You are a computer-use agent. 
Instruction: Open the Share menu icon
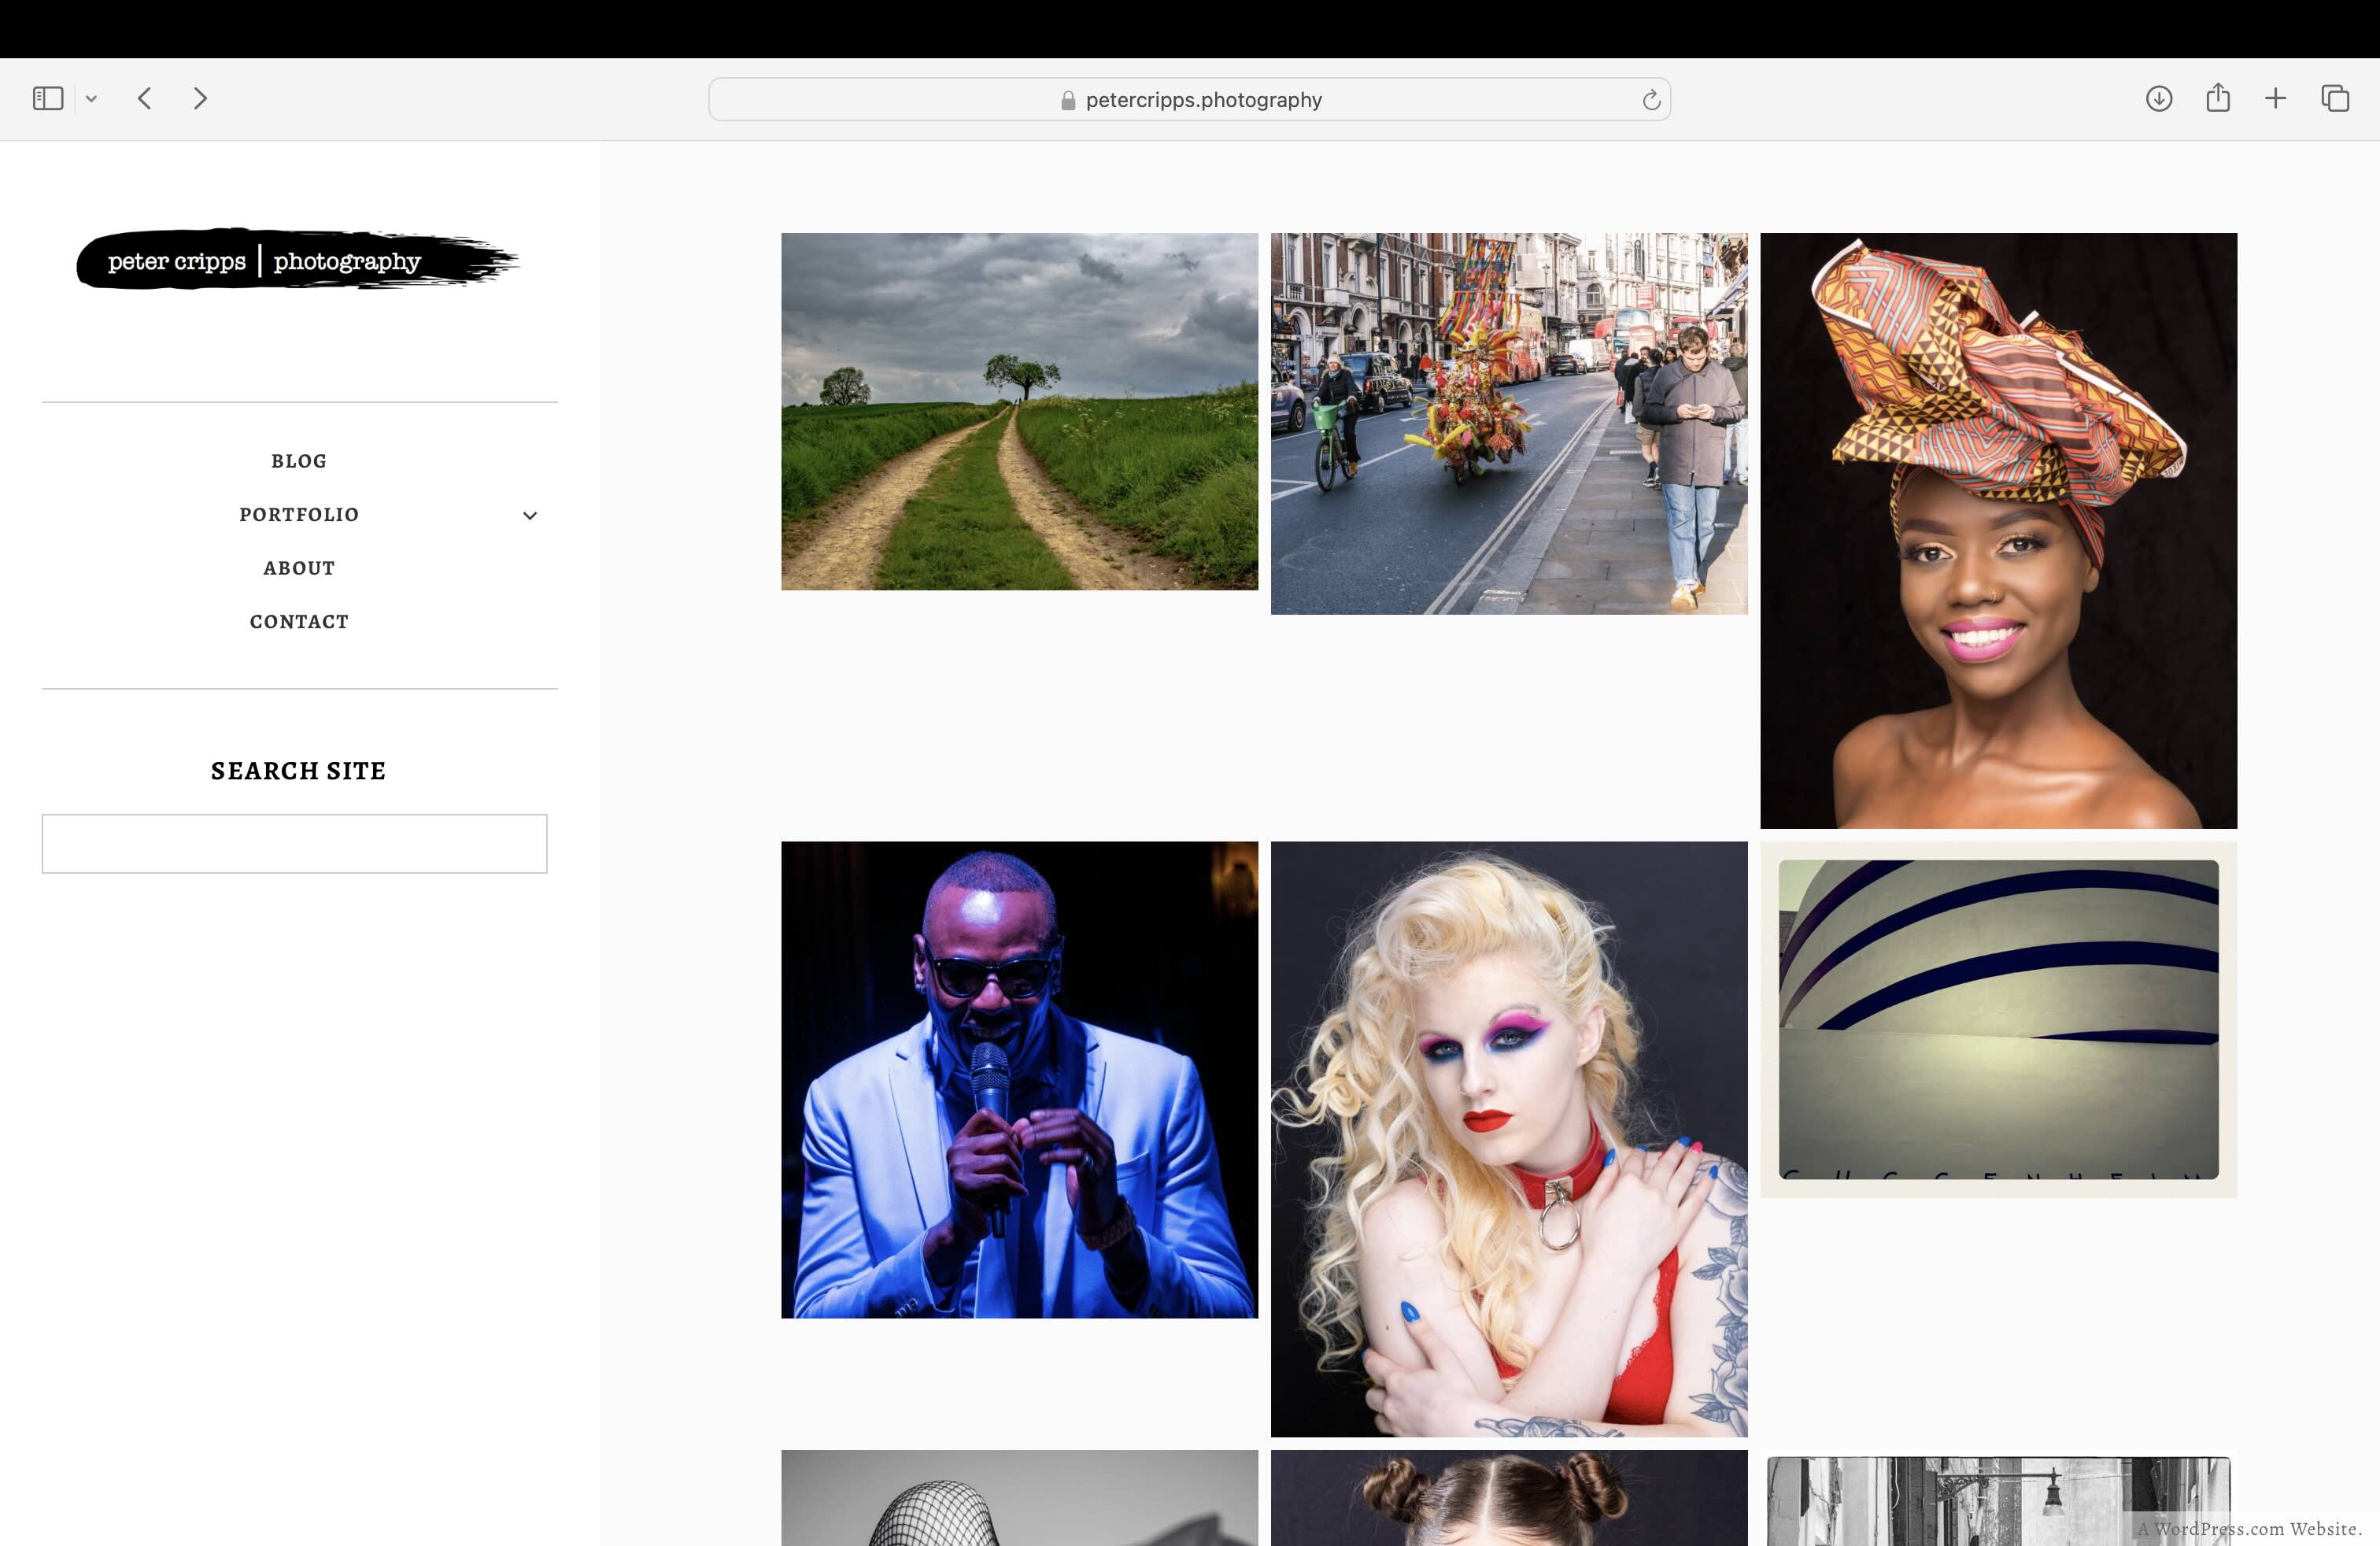coord(2217,98)
